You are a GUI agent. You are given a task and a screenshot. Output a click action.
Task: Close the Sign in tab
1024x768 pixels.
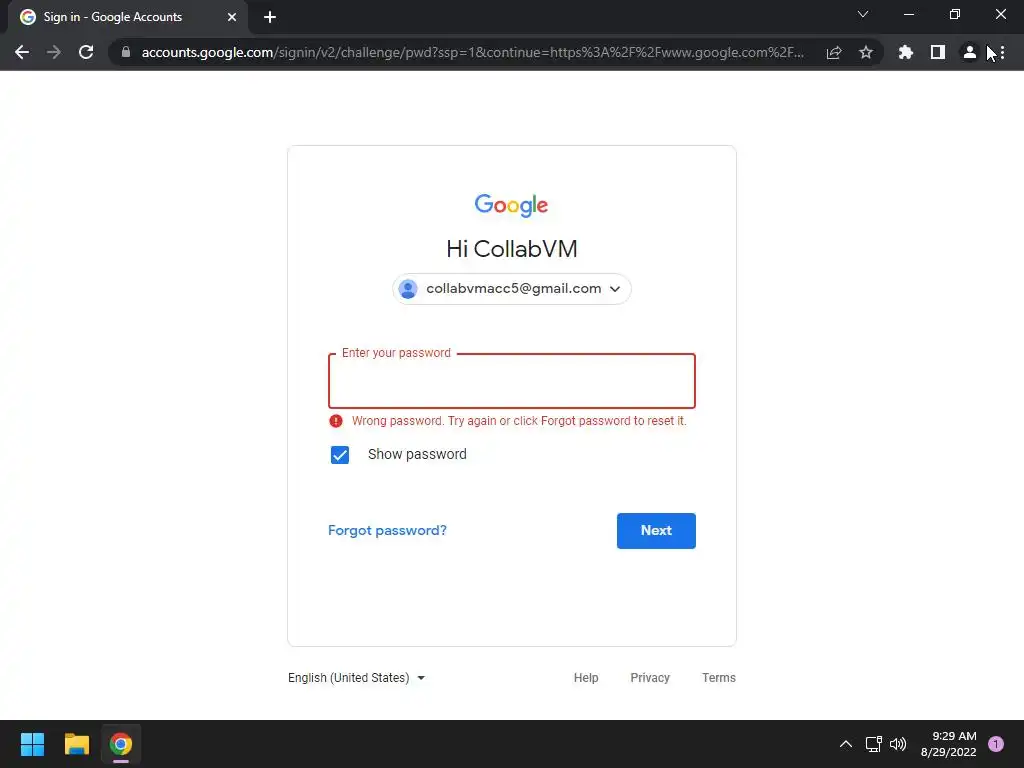click(x=232, y=17)
